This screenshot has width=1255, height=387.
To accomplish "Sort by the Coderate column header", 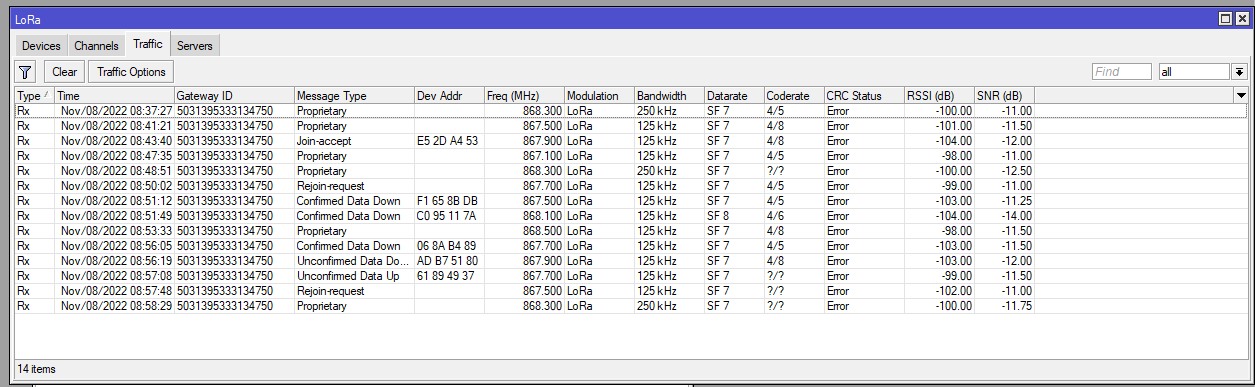I will (794, 95).
